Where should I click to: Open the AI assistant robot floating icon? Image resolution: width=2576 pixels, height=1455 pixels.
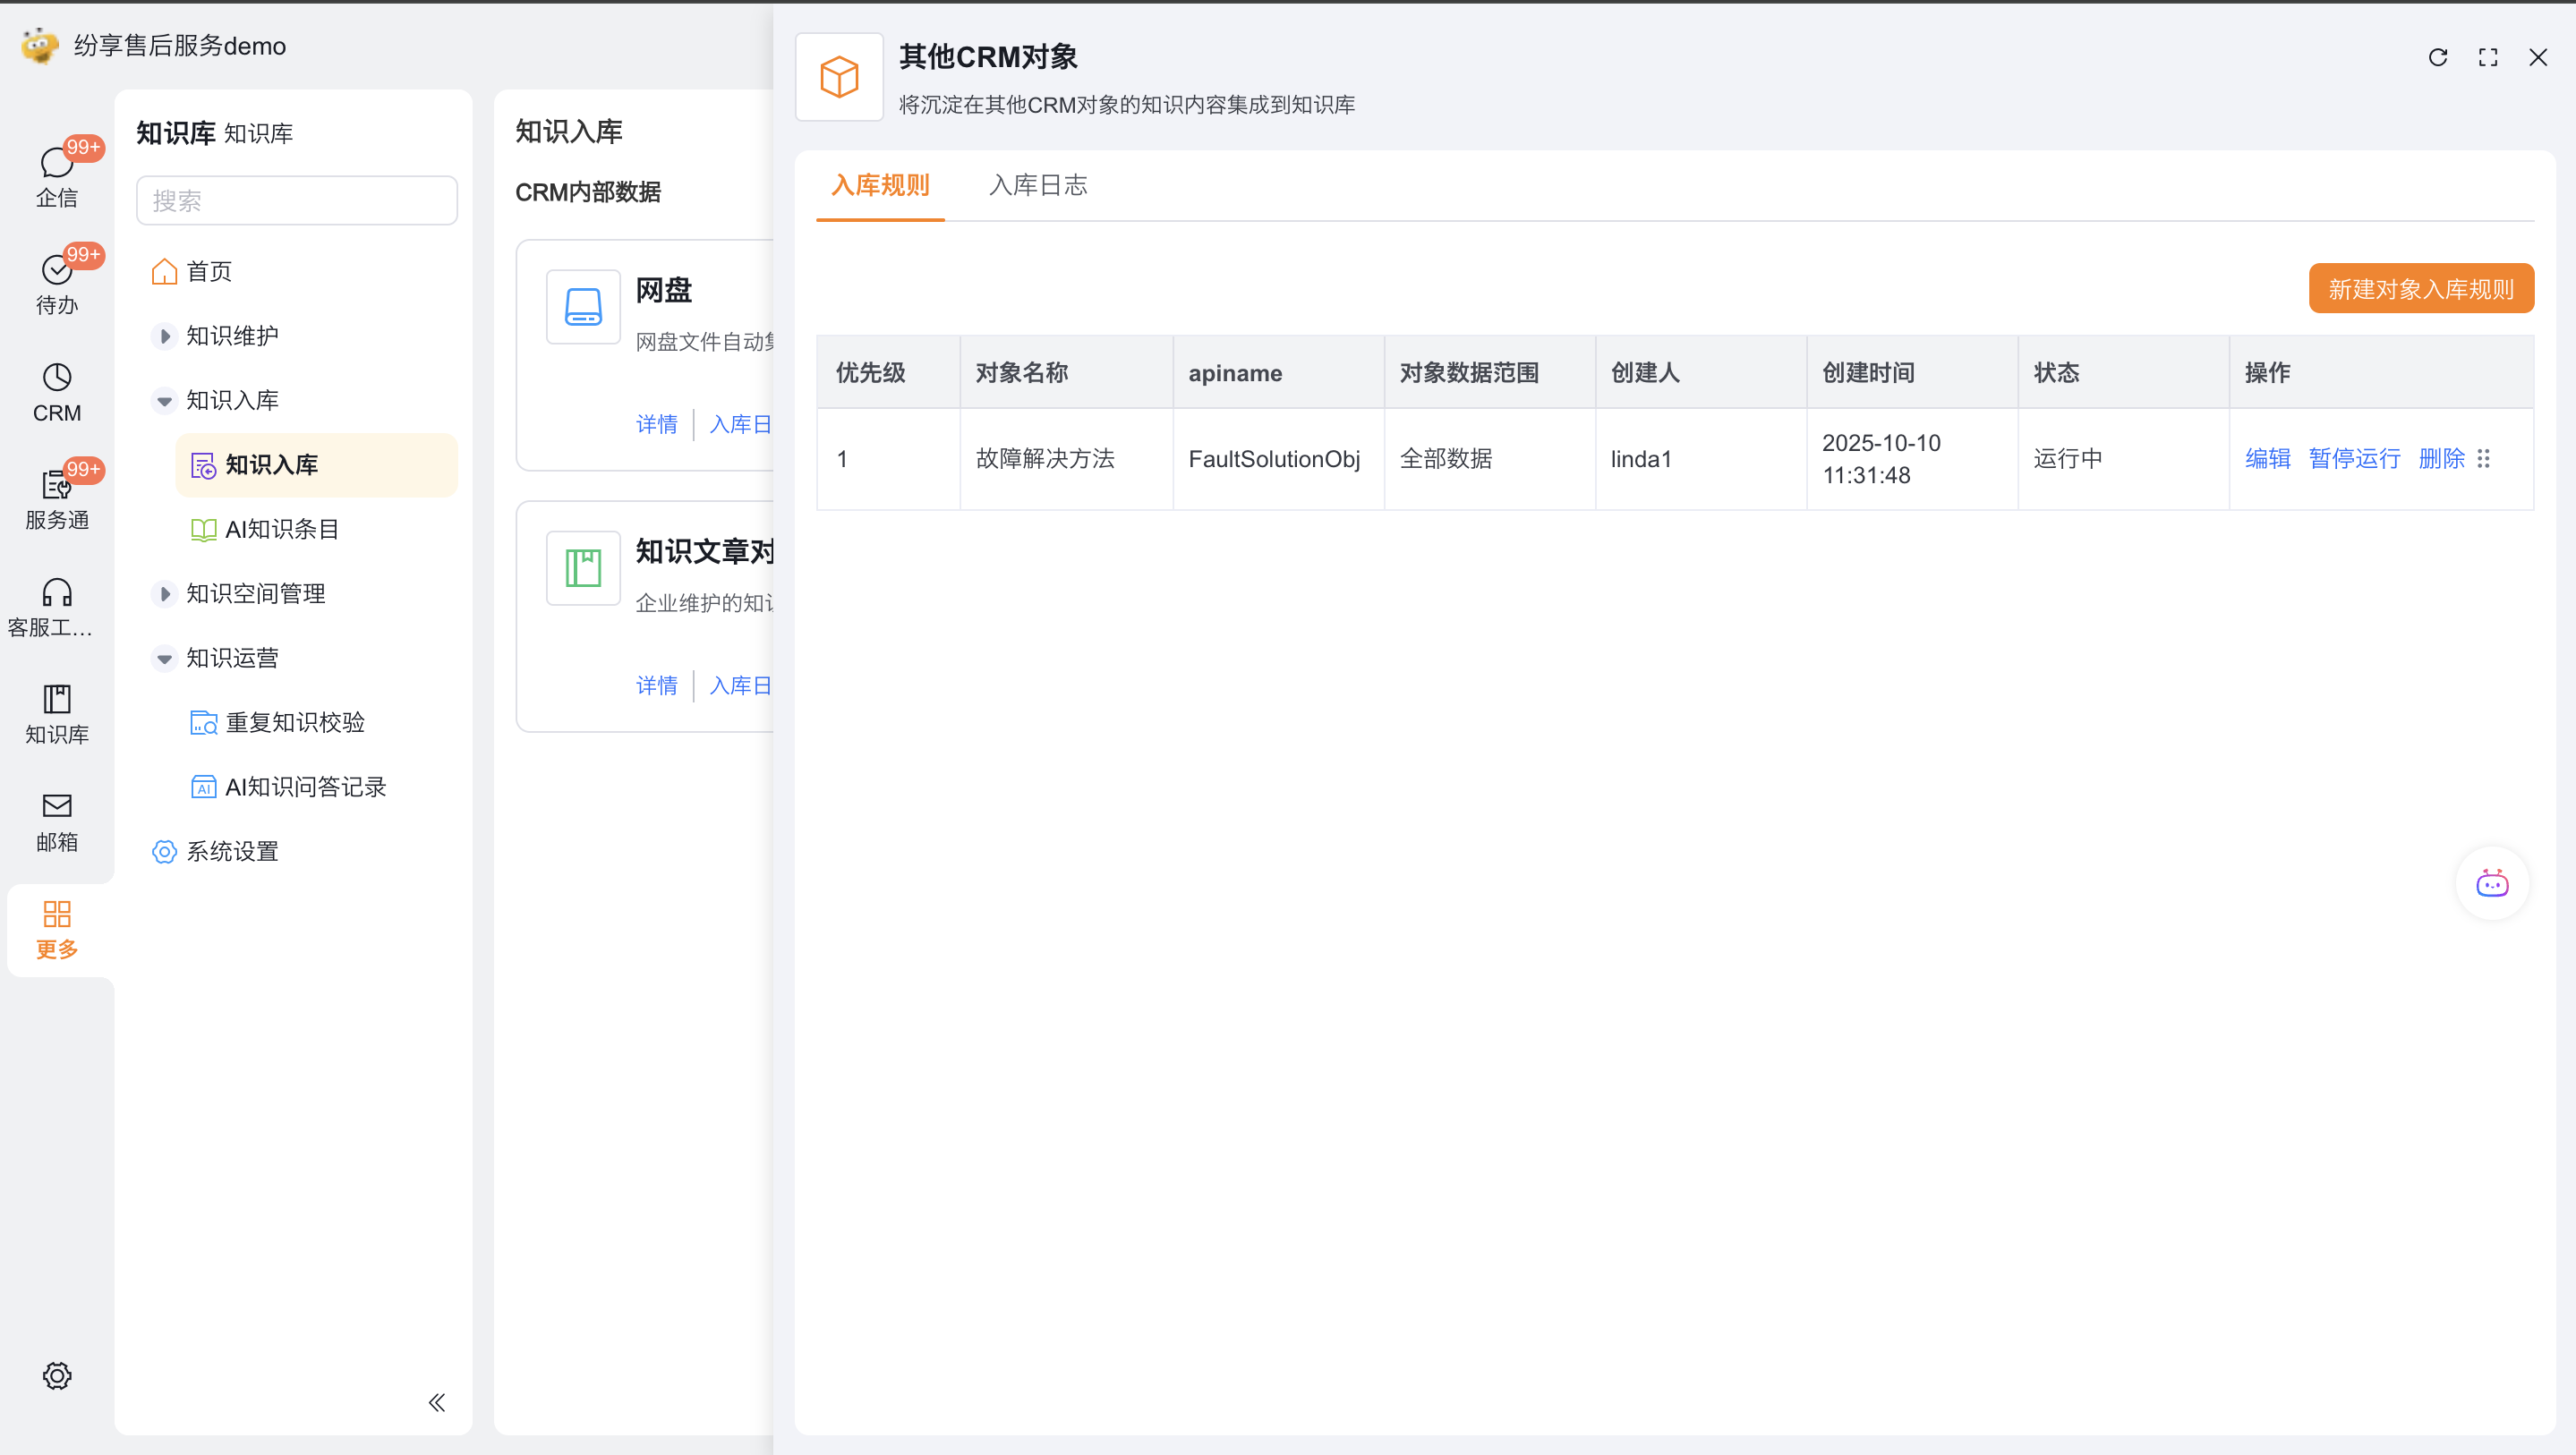coord(2491,883)
